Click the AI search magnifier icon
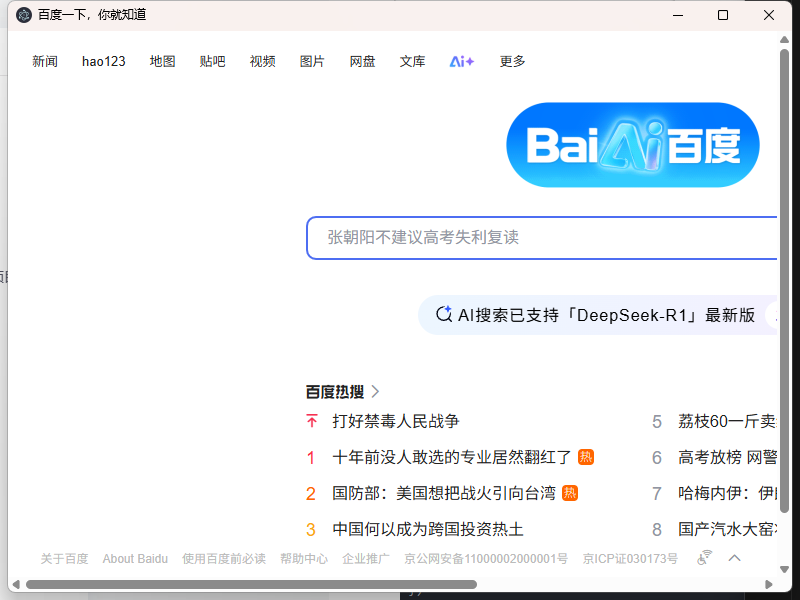Image resolution: width=800 pixels, height=600 pixels. pos(444,314)
